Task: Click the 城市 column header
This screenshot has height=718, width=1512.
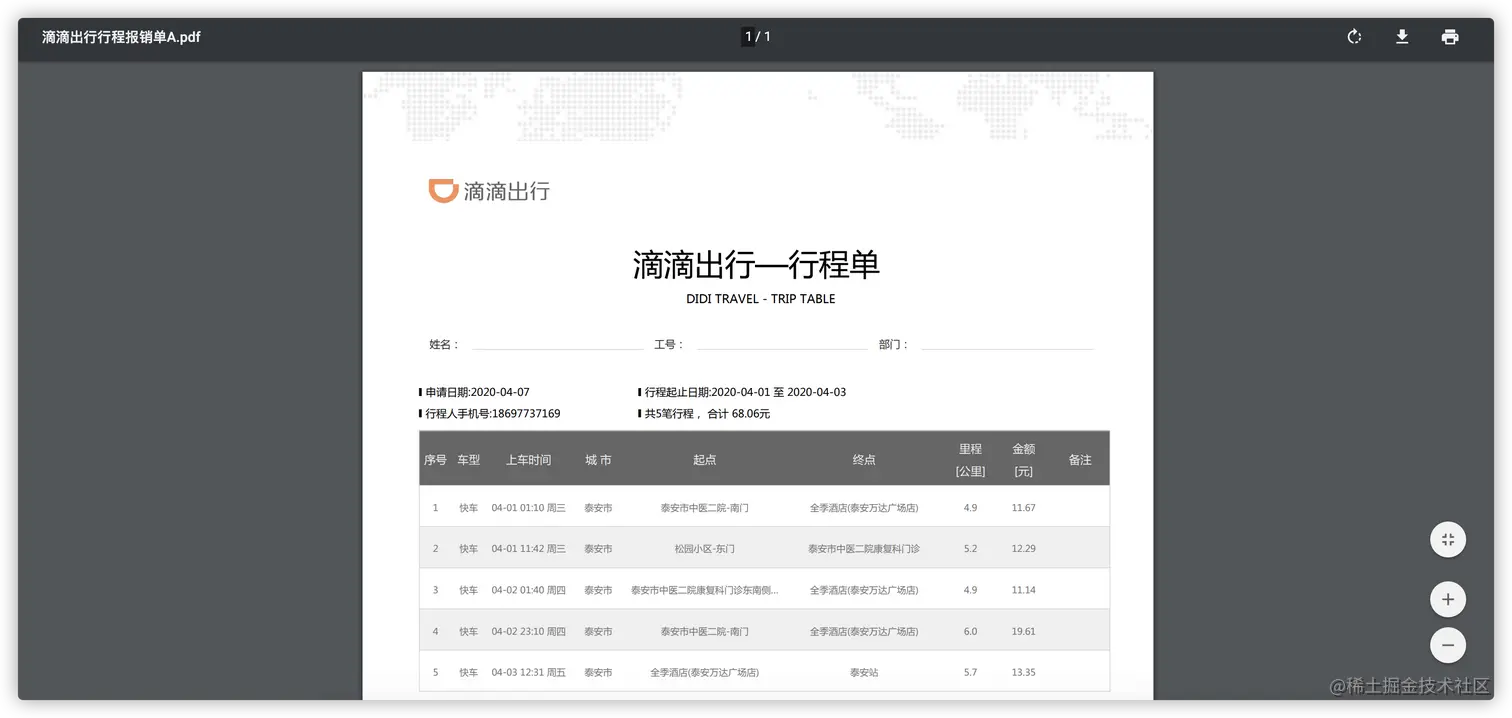Action: point(598,460)
